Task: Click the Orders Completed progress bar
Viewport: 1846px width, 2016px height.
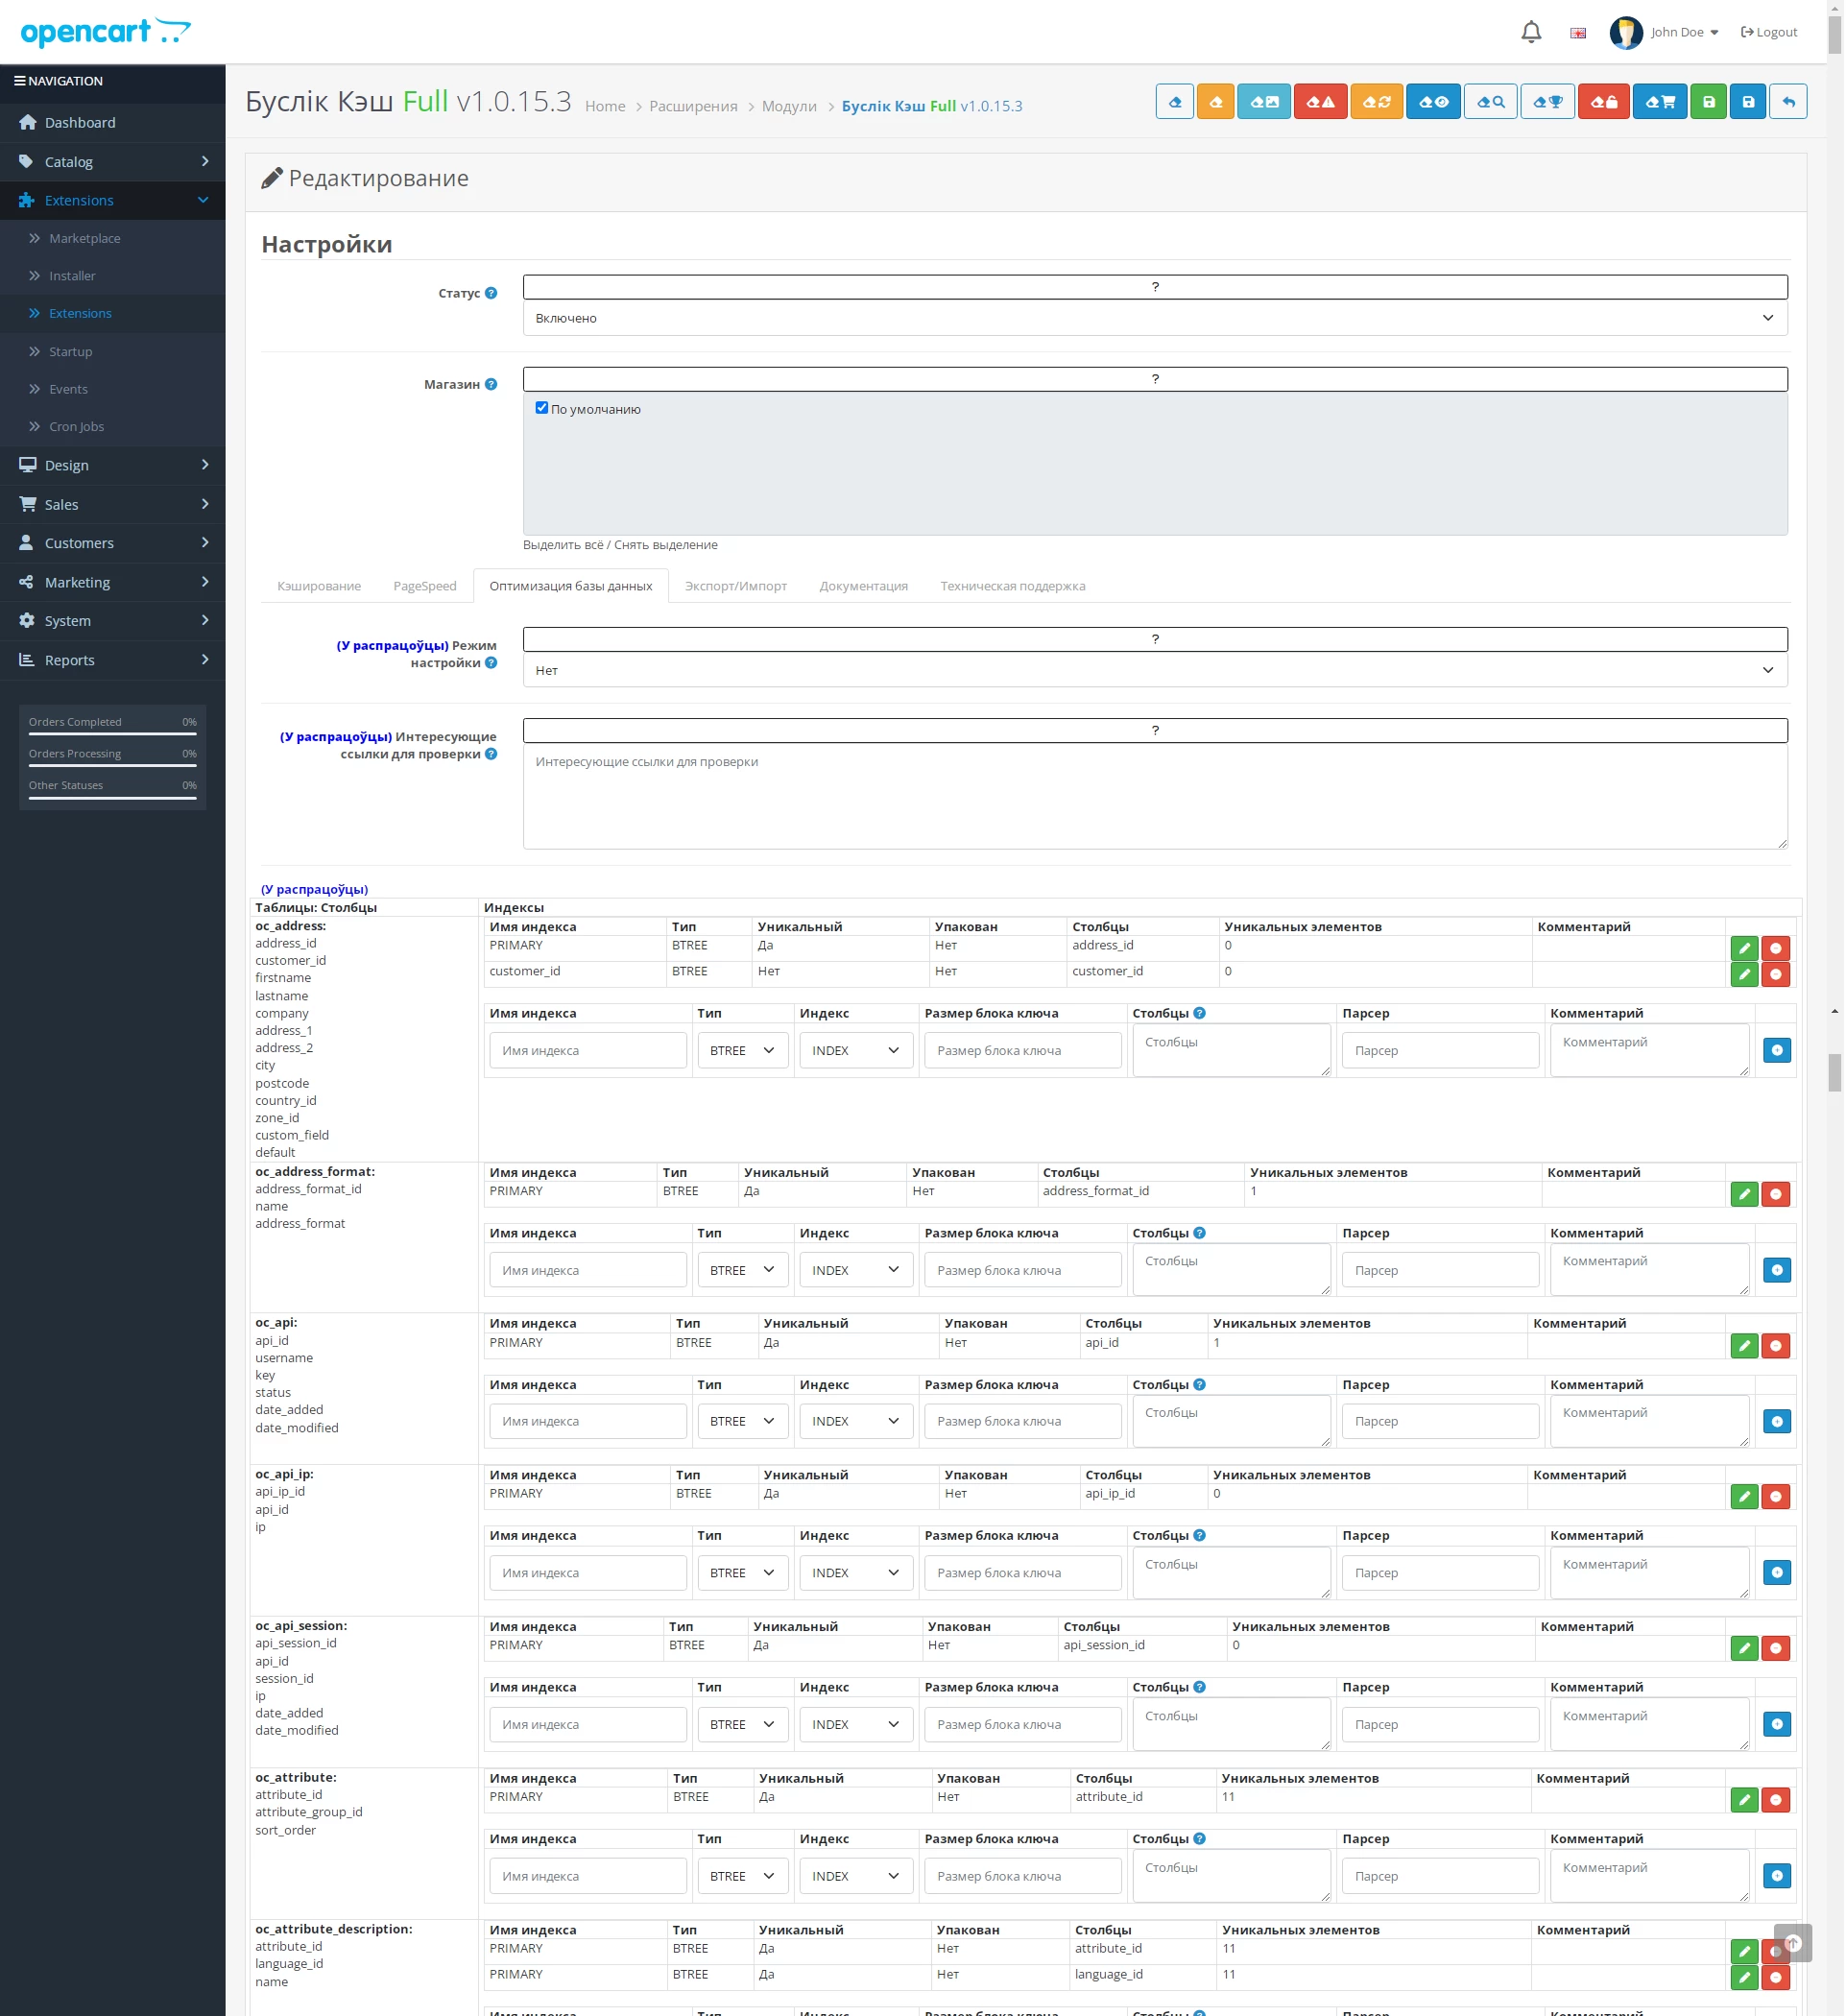Action: tap(113, 733)
